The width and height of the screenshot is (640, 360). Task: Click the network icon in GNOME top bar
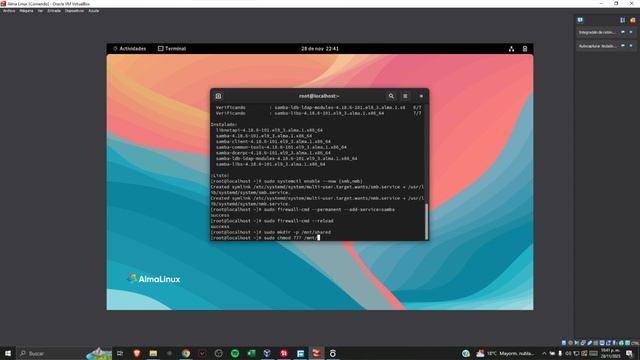pyautogui.click(x=511, y=49)
